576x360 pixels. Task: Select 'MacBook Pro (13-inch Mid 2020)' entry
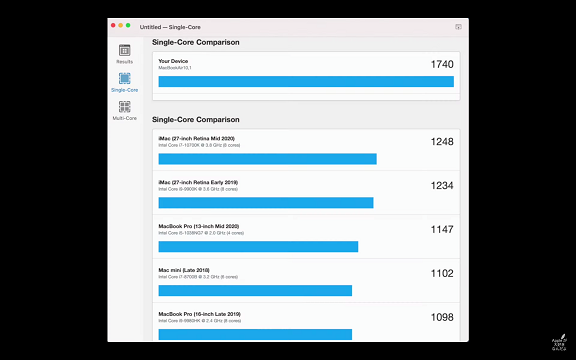(199, 226)
